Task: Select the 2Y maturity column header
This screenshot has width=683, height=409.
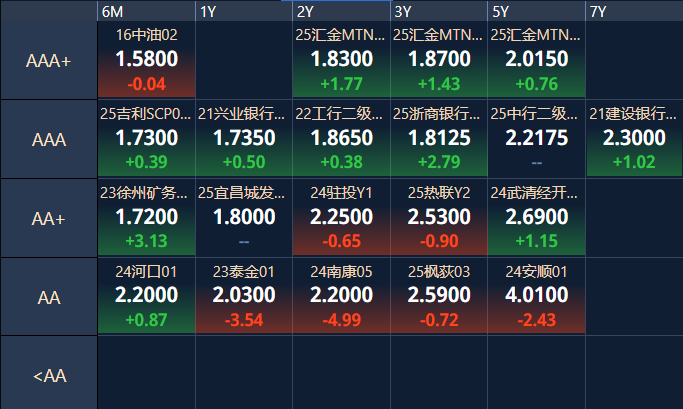Action: [x=341, y=11]
